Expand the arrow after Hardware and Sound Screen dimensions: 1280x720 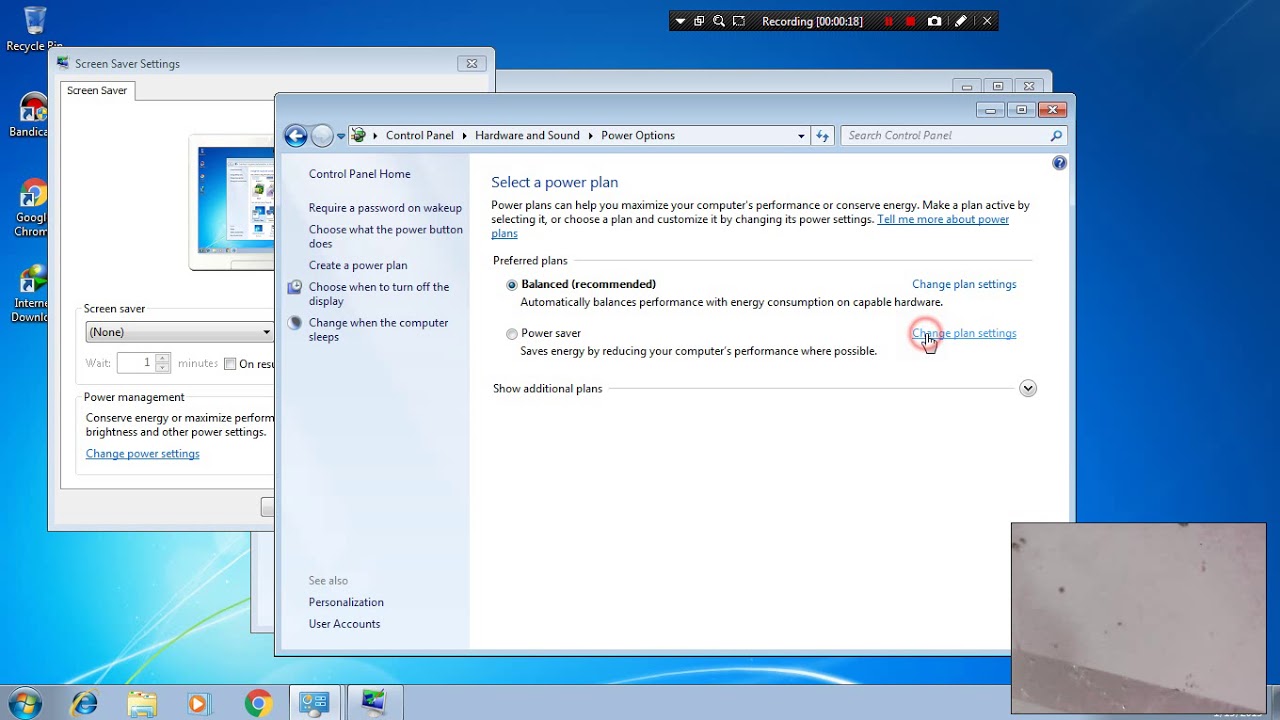[590, 136]
